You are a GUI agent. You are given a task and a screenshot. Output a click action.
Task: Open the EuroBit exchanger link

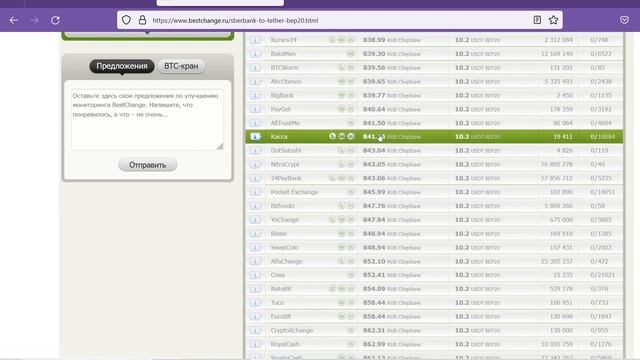(280, 317)
